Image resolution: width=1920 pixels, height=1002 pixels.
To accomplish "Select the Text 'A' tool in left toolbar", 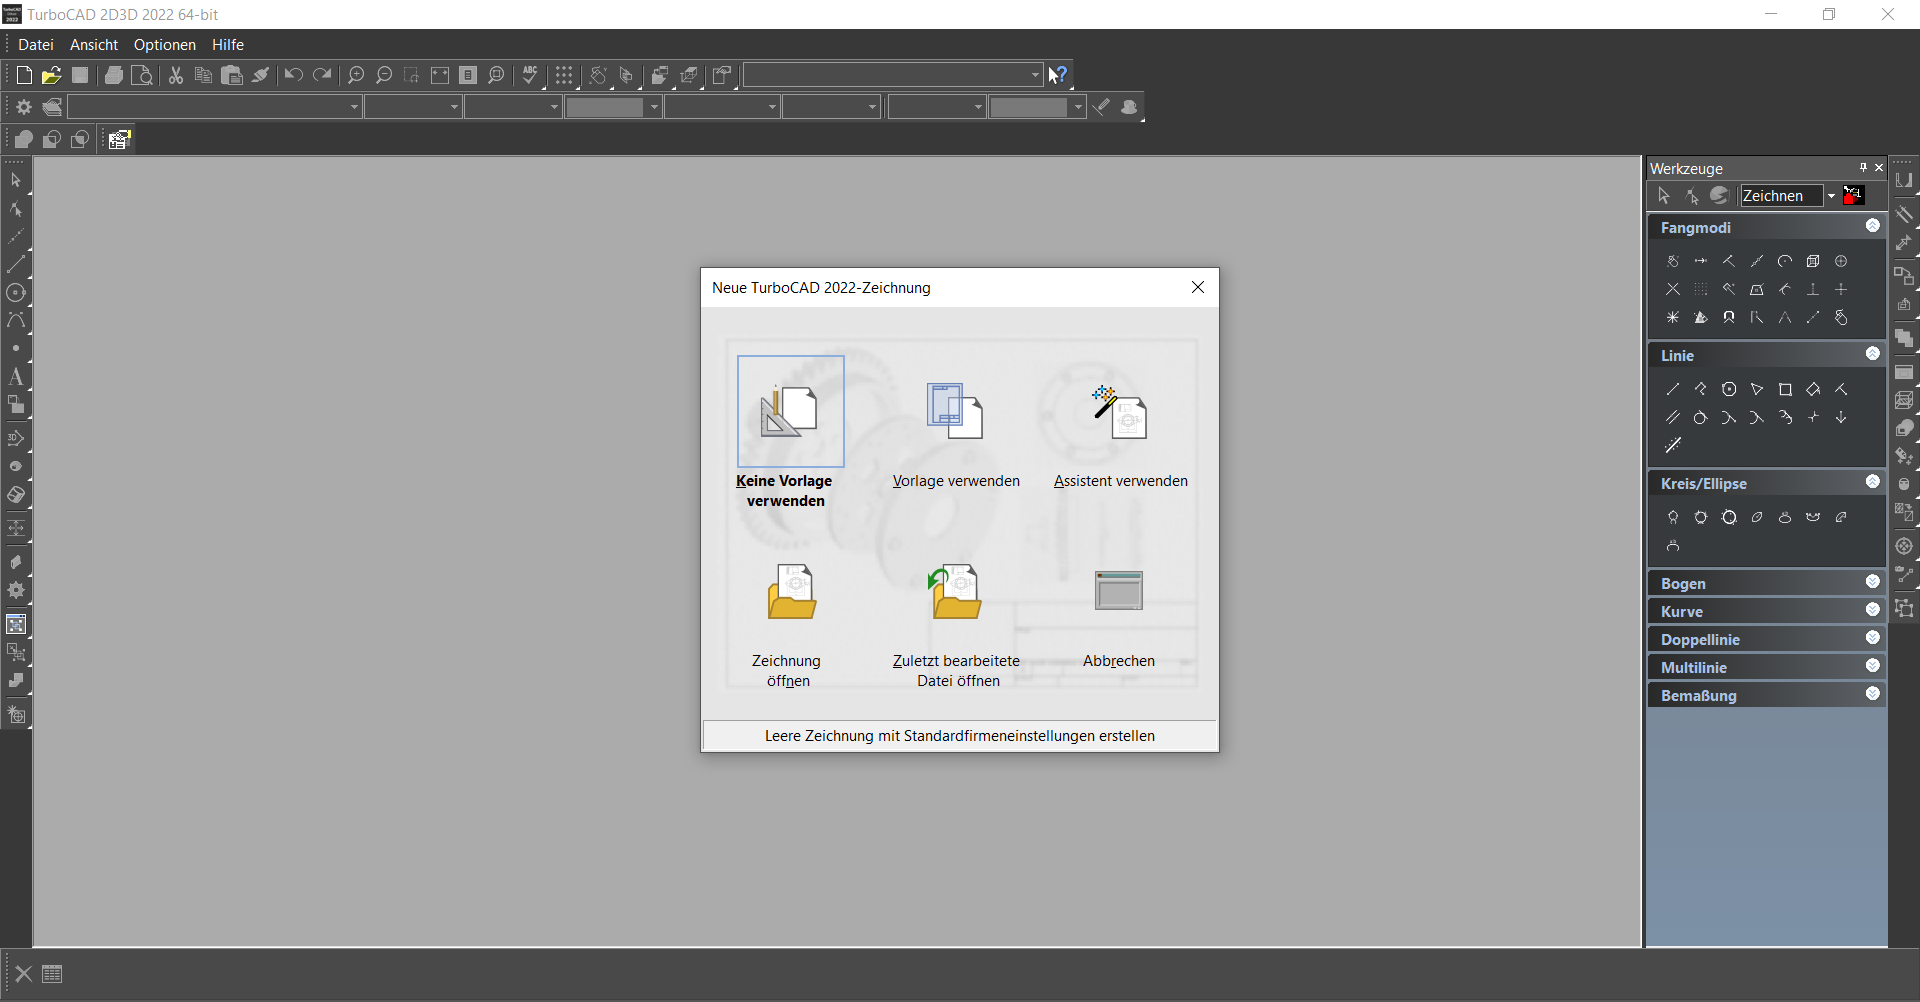I will [x=16, y=377].
